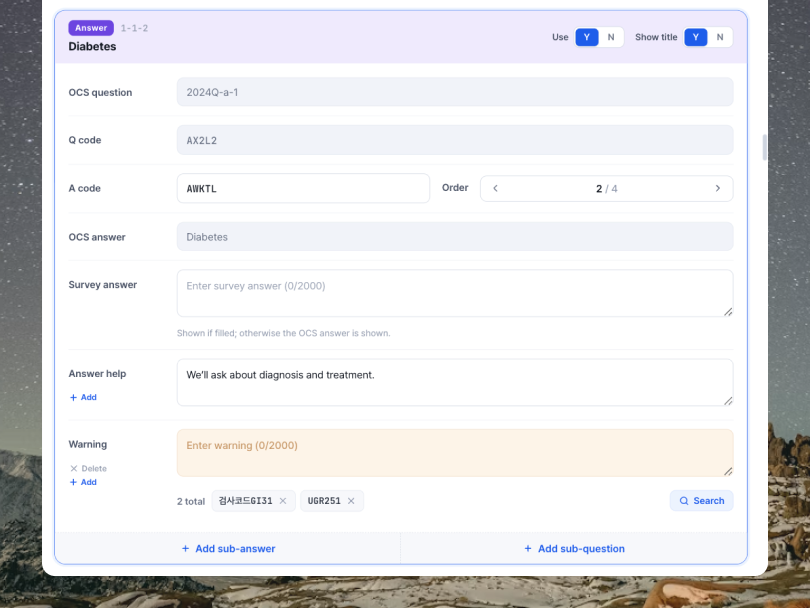The image size is (810, 608).
Task: Focus the Survey answer text area
Action: [455, 293]
